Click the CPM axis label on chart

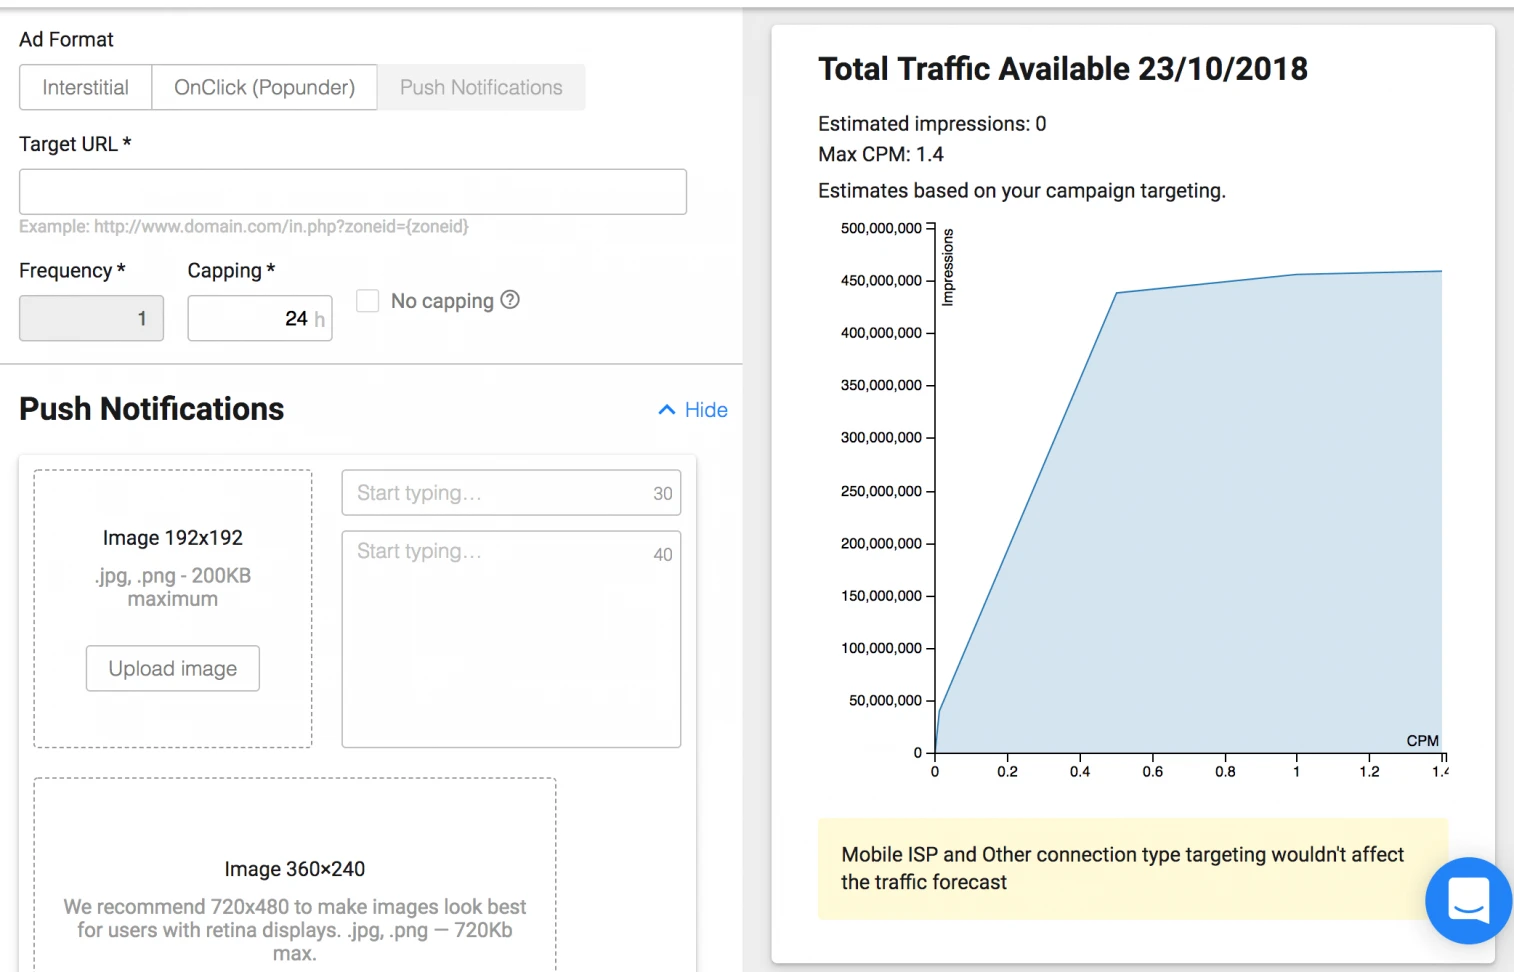pyautogui.click(x=1422, y=741)
